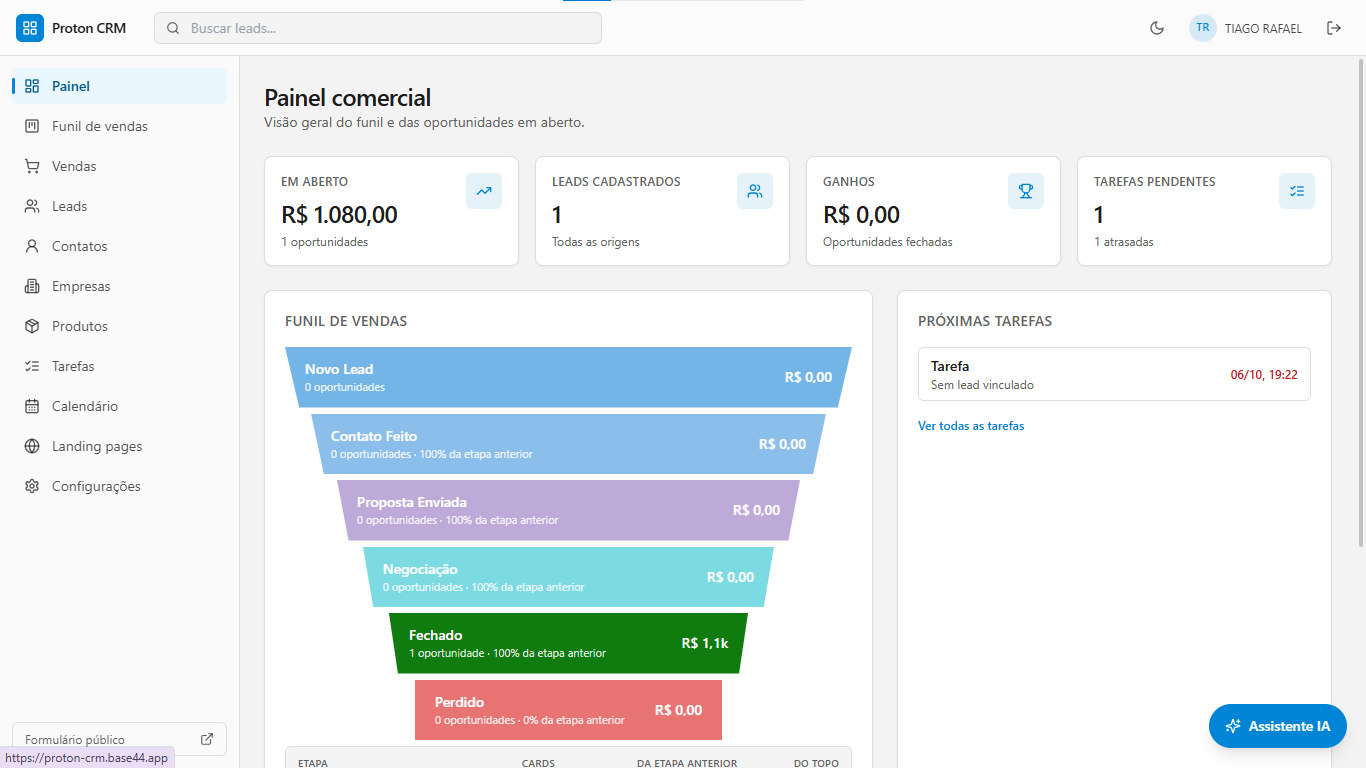
Task: Select Tarefas in the sidebar menu
Action: click(x=120, y=366)
